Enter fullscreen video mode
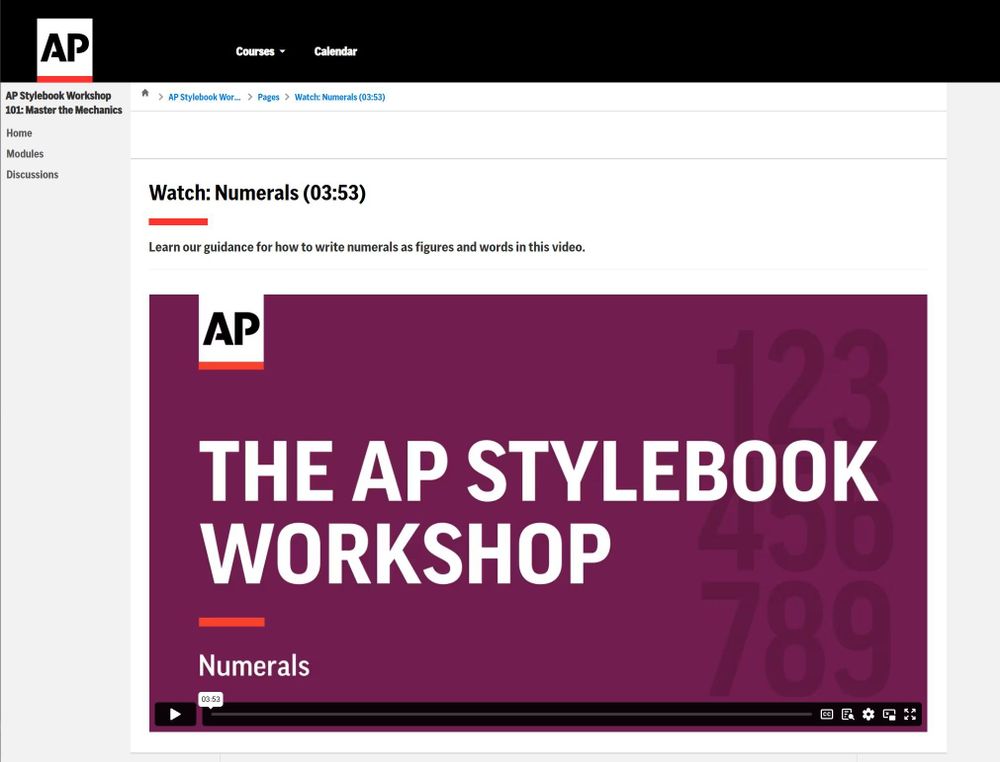 (x=910, y=714)
